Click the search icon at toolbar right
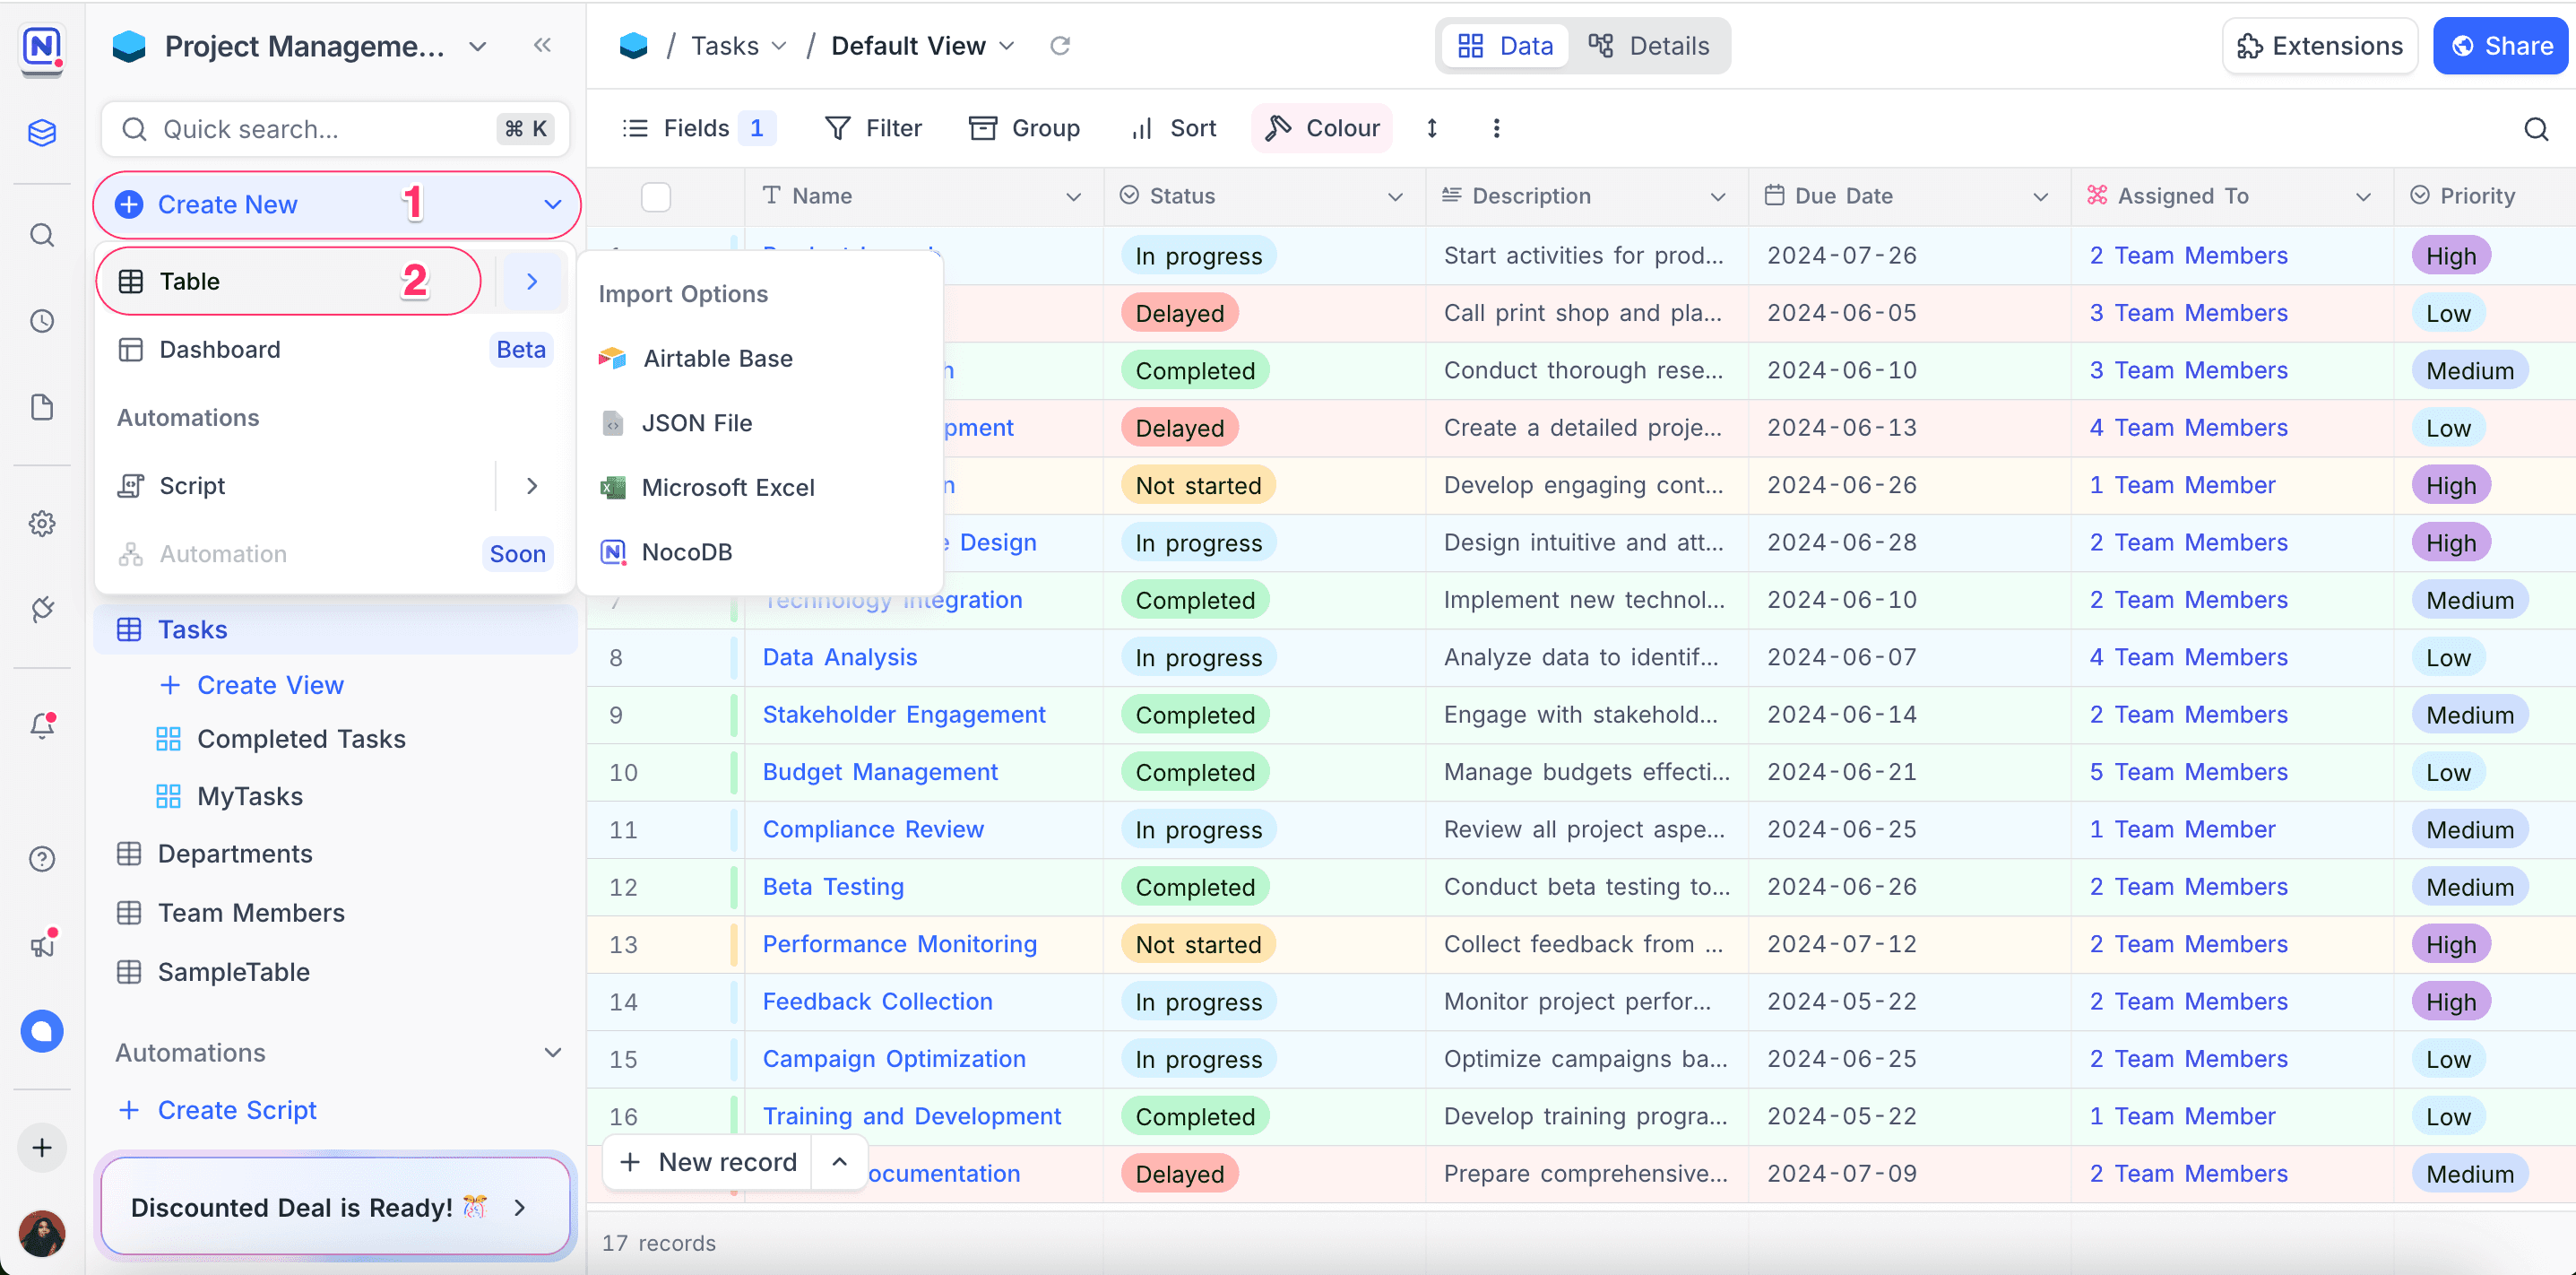Image resolution: width=2576 pixels, height=1275 pixels. tap(2536, 128)
